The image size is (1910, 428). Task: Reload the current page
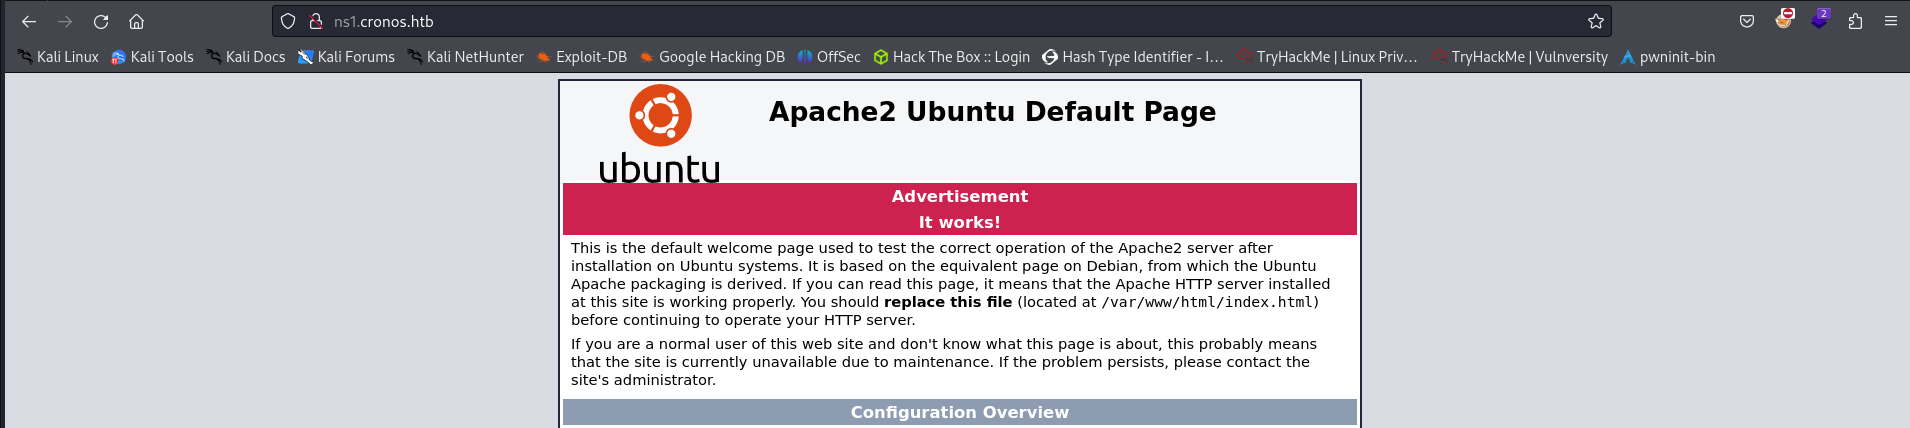101,21
